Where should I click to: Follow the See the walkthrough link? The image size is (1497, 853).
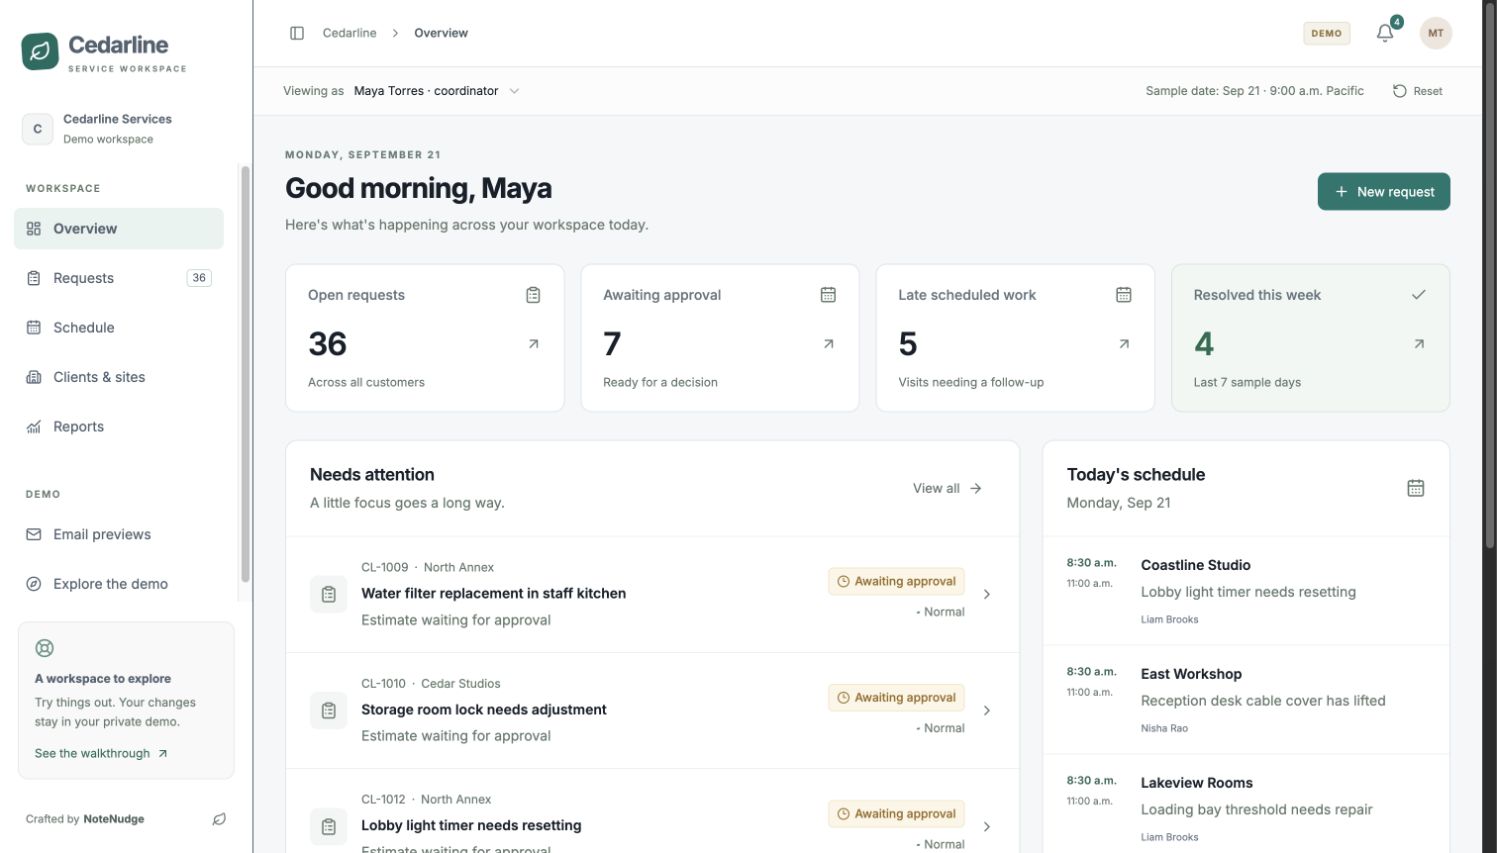click(101, 754)
